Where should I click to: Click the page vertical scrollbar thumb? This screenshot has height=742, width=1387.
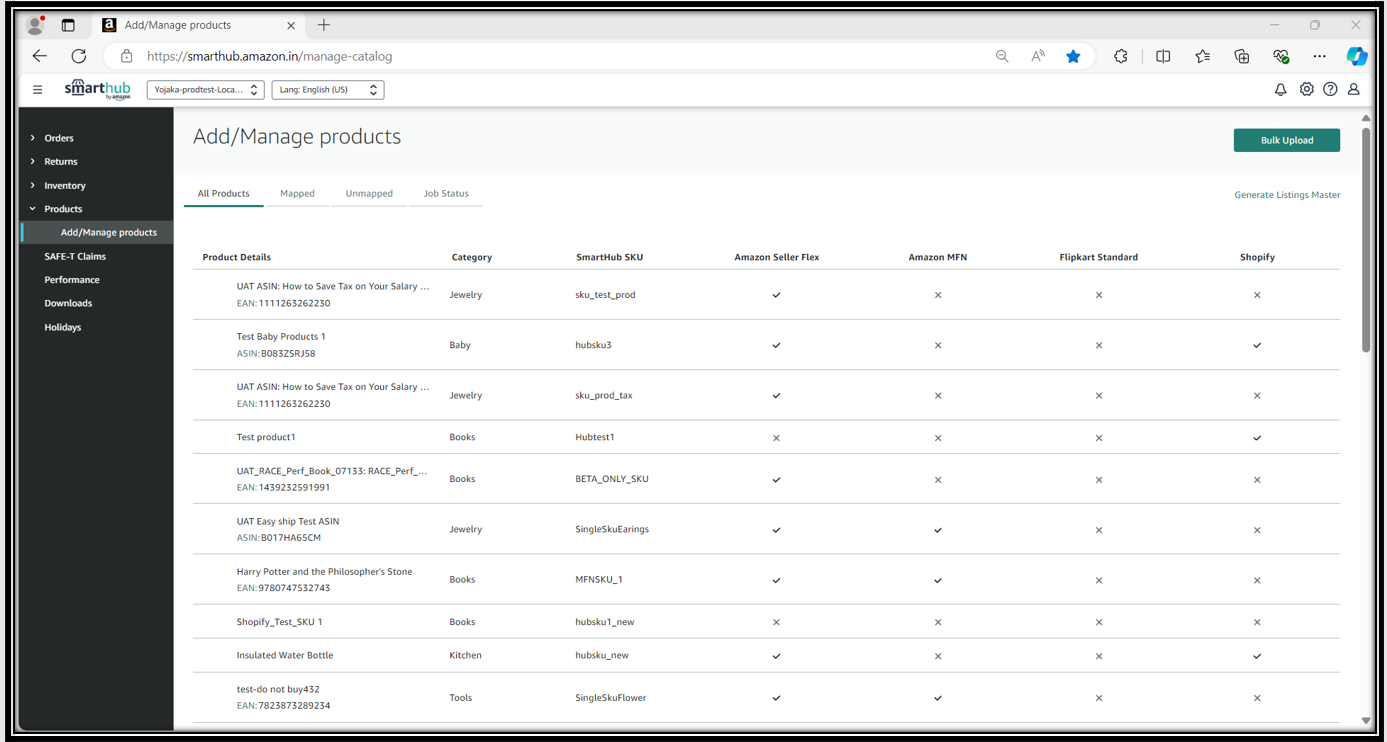click(1366, 238)
